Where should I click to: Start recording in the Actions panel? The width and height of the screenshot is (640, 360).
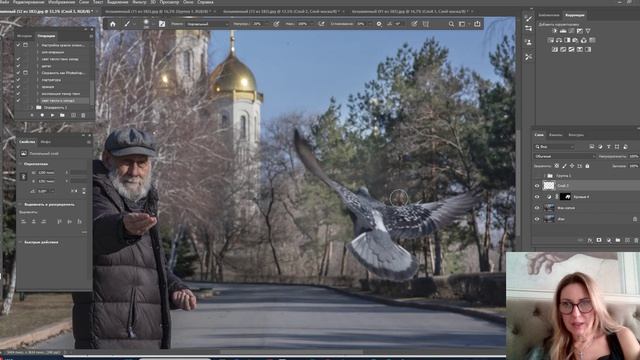click(42, 116)
